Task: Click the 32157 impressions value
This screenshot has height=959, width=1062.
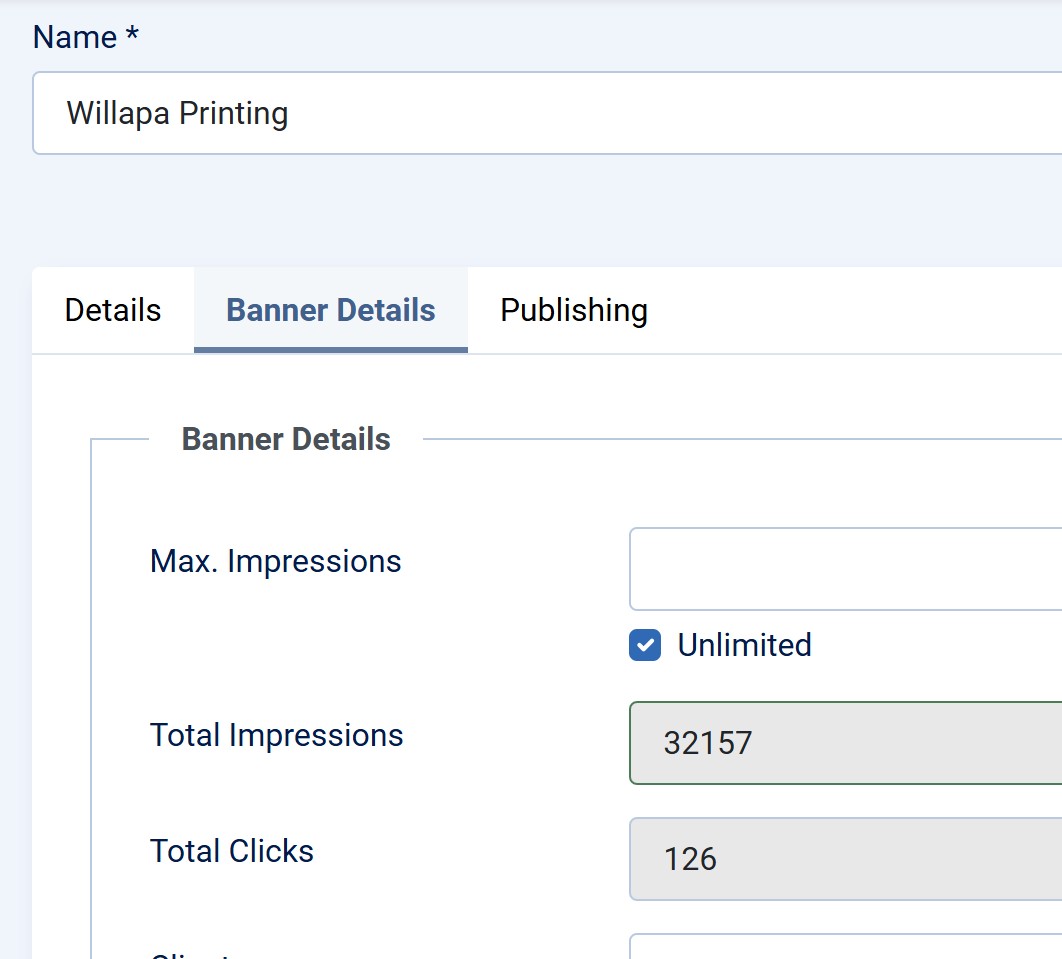Action: coord(708,743)
